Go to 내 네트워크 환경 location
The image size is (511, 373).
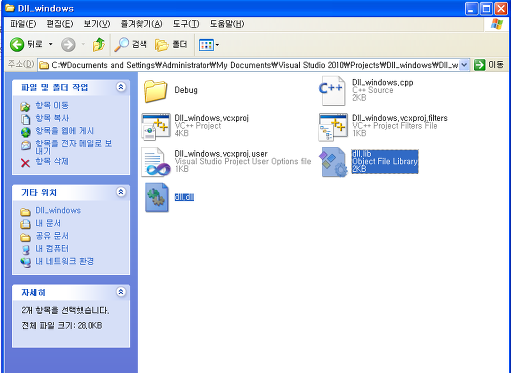coord(65,261)
